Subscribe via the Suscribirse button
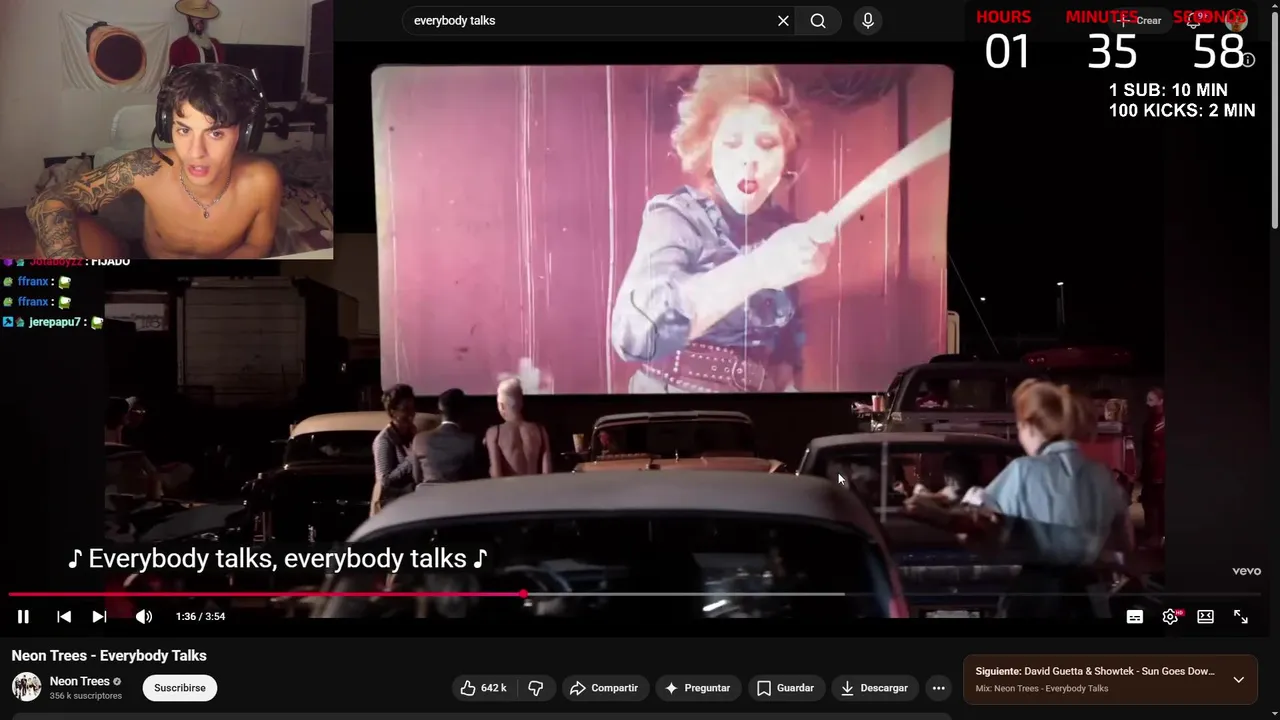 click(x=180, y=688)
